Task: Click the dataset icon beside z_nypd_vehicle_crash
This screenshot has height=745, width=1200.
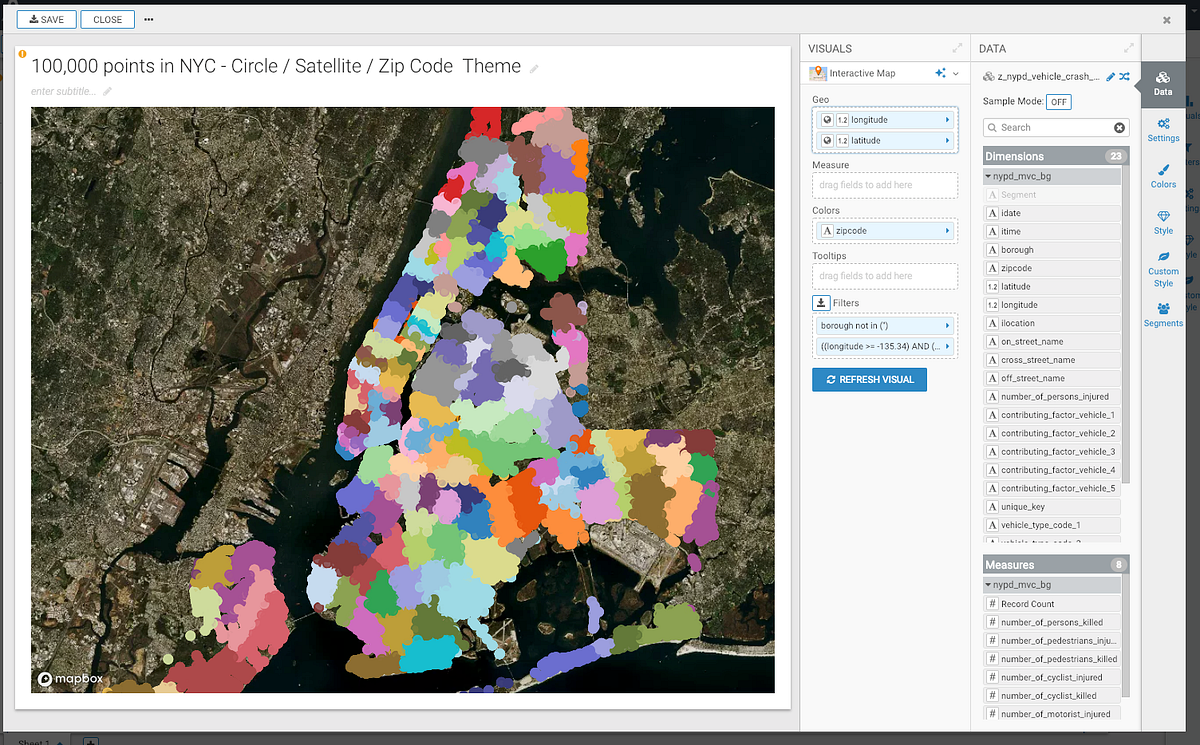Action: [x=989, y=76]
